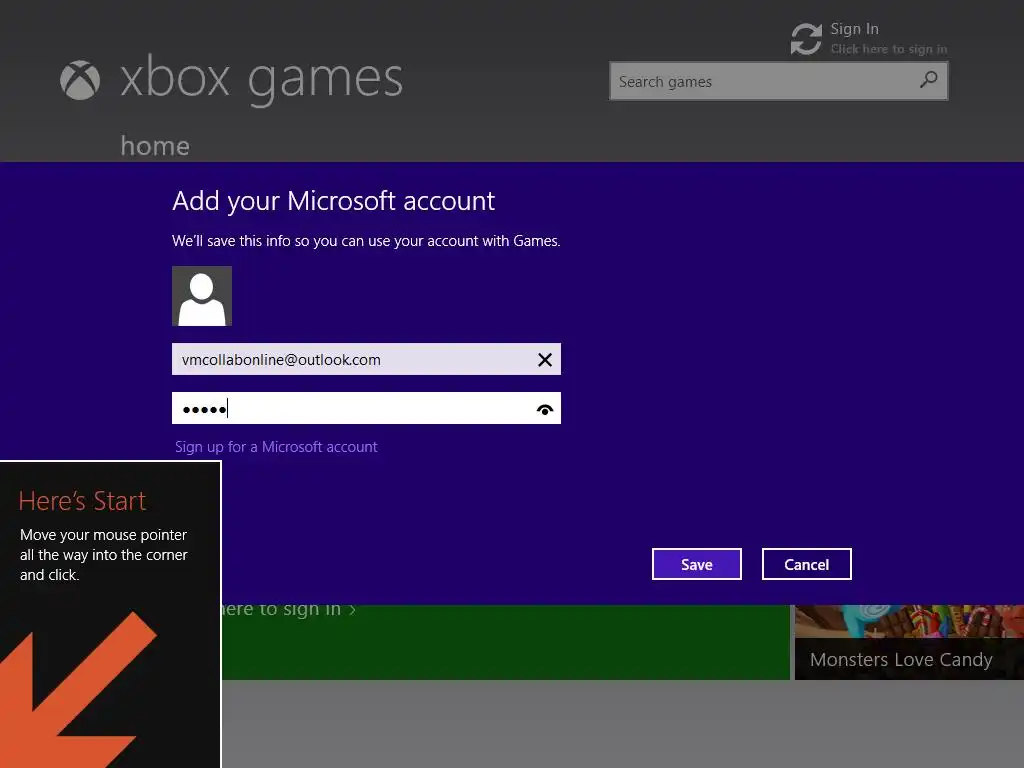Click the email address input field

point(366,359)
